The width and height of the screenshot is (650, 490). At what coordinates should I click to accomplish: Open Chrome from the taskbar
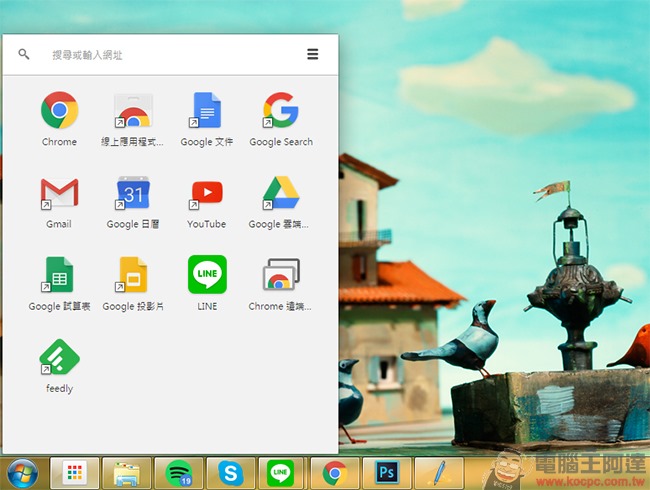point(335,473)
